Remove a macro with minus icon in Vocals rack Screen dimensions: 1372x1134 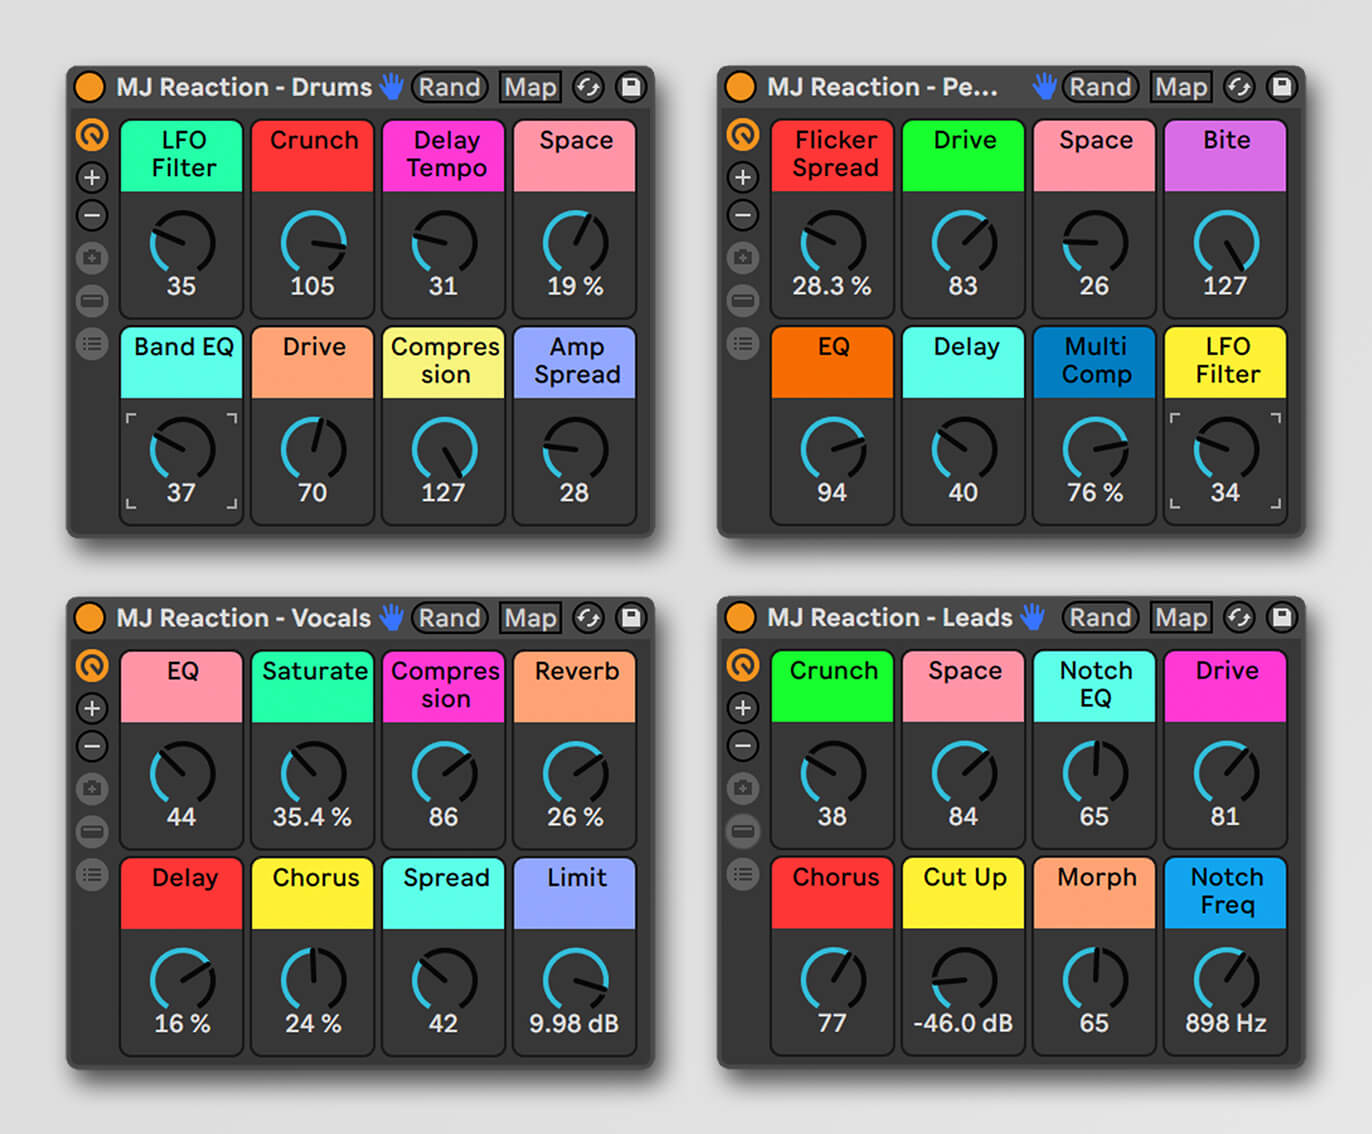tap(92, 746)
